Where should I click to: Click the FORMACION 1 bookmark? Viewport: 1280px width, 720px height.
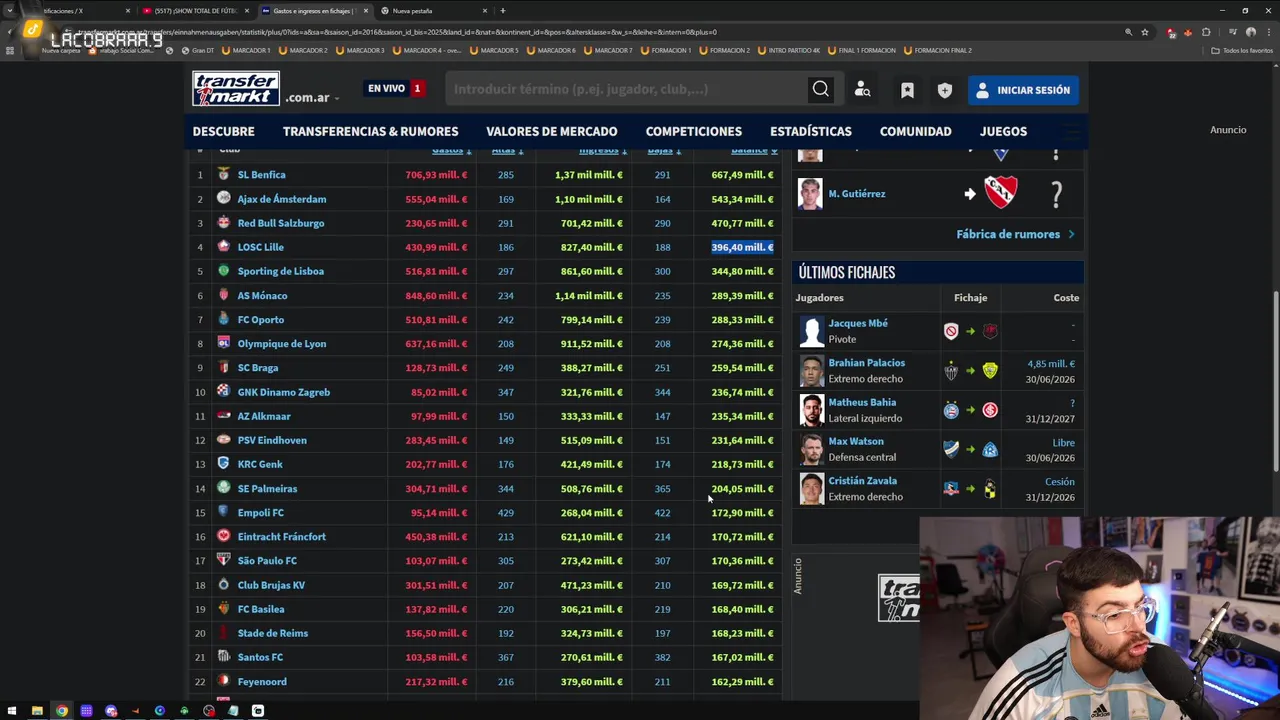(x=667, y=50)
